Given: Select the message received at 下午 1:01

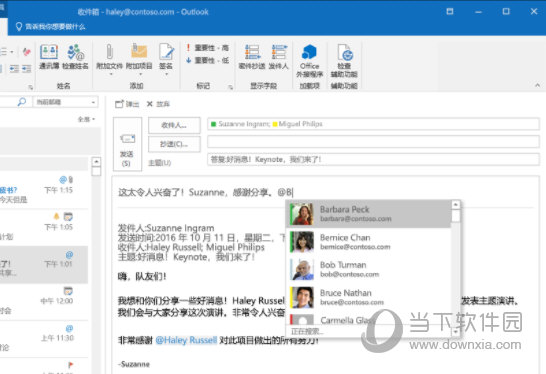Looking at the screenshot, I should 44,264.
